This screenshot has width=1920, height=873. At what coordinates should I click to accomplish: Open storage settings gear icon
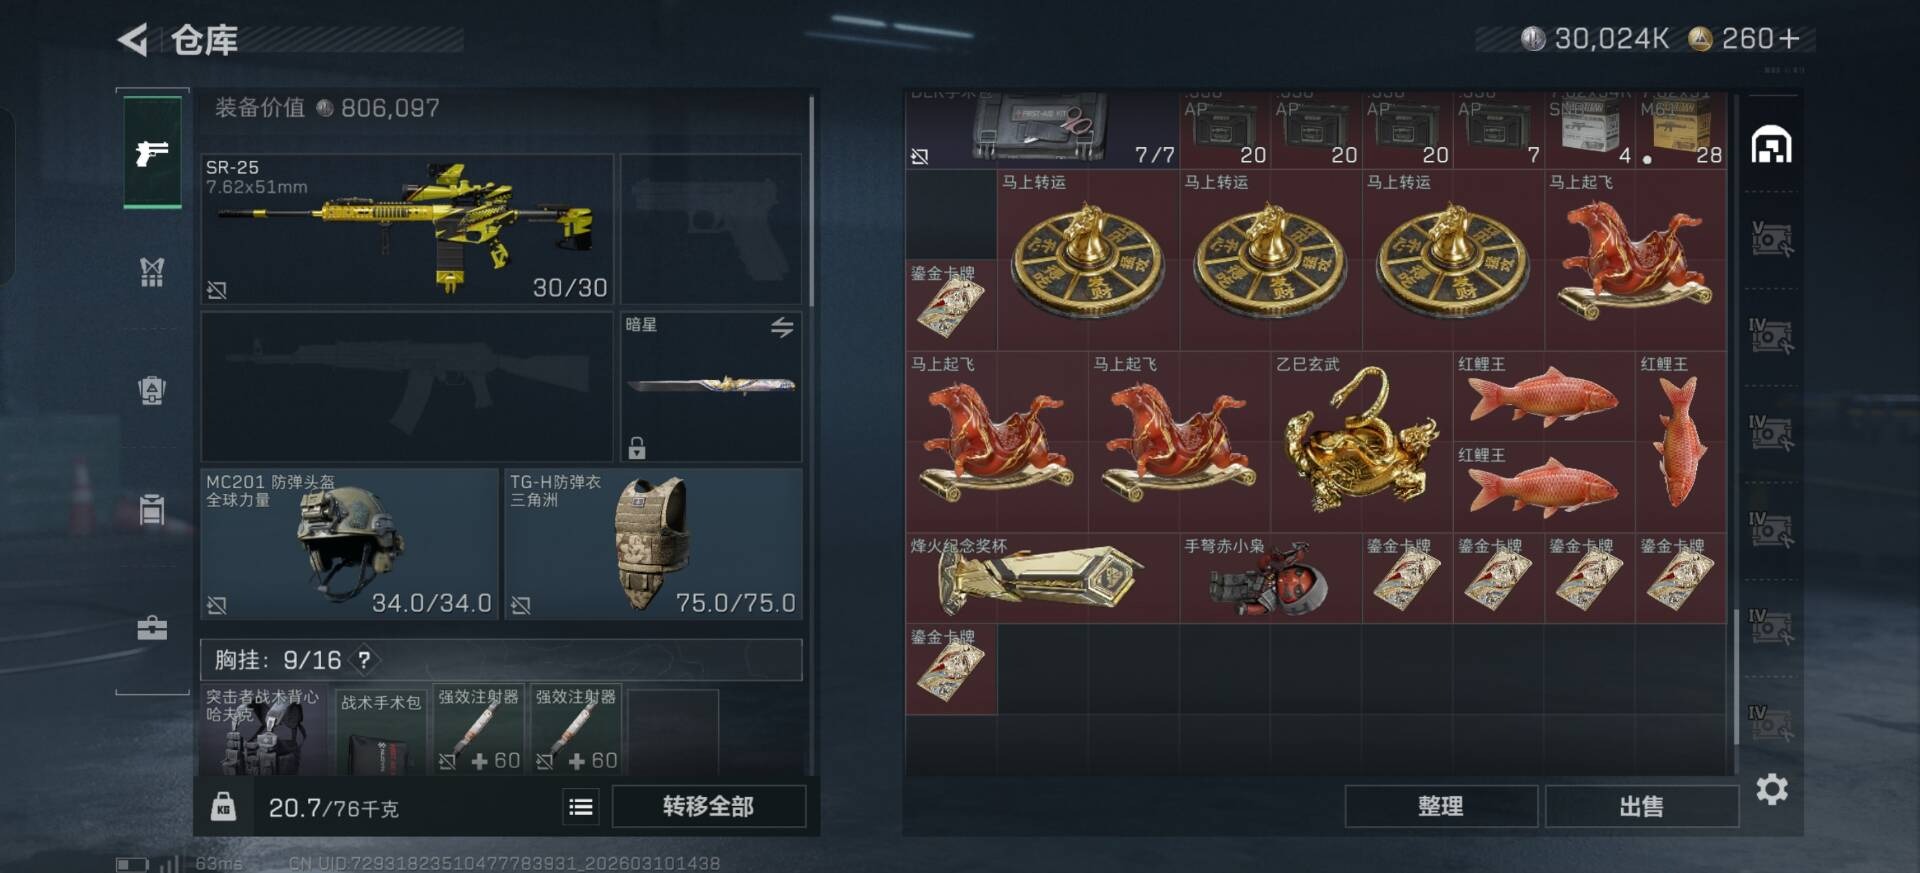[x=1772, y=790]
